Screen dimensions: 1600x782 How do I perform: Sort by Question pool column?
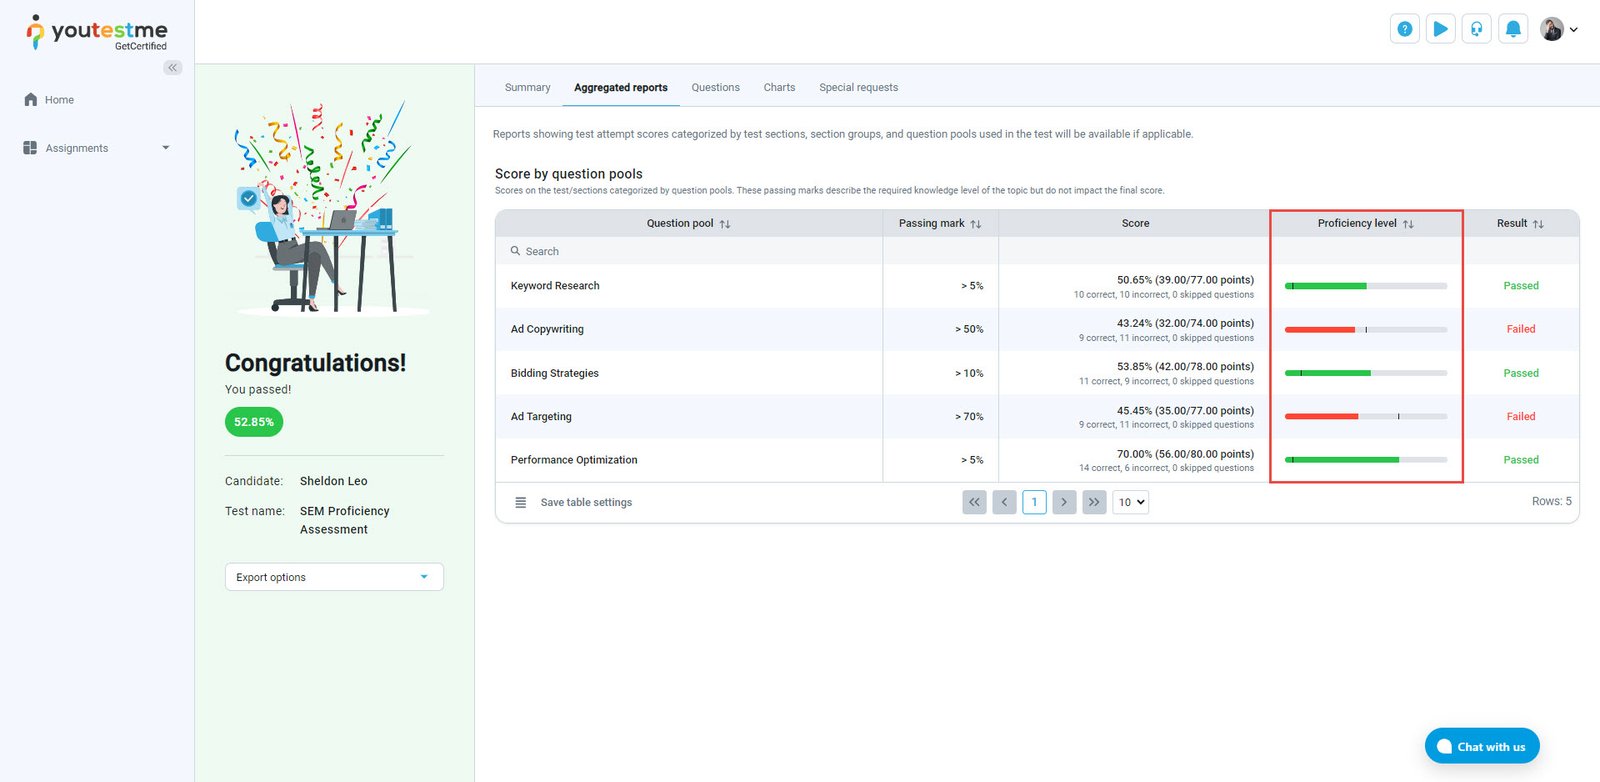[x=725, y=224]
